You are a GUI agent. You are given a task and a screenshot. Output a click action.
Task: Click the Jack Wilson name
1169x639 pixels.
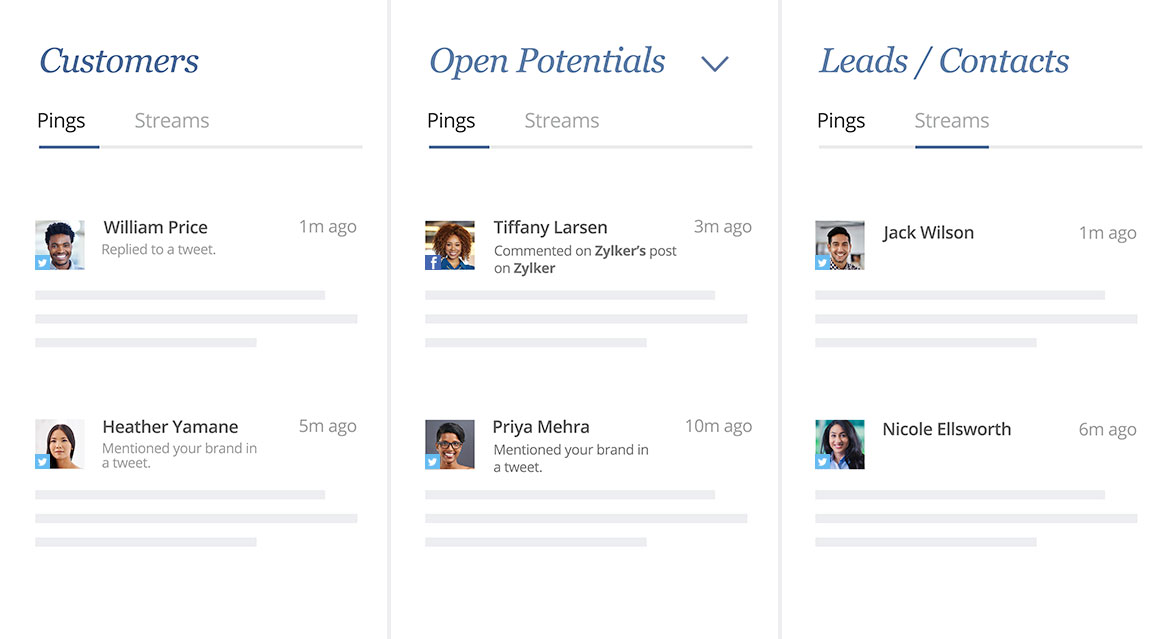click(x=928, y=233)
